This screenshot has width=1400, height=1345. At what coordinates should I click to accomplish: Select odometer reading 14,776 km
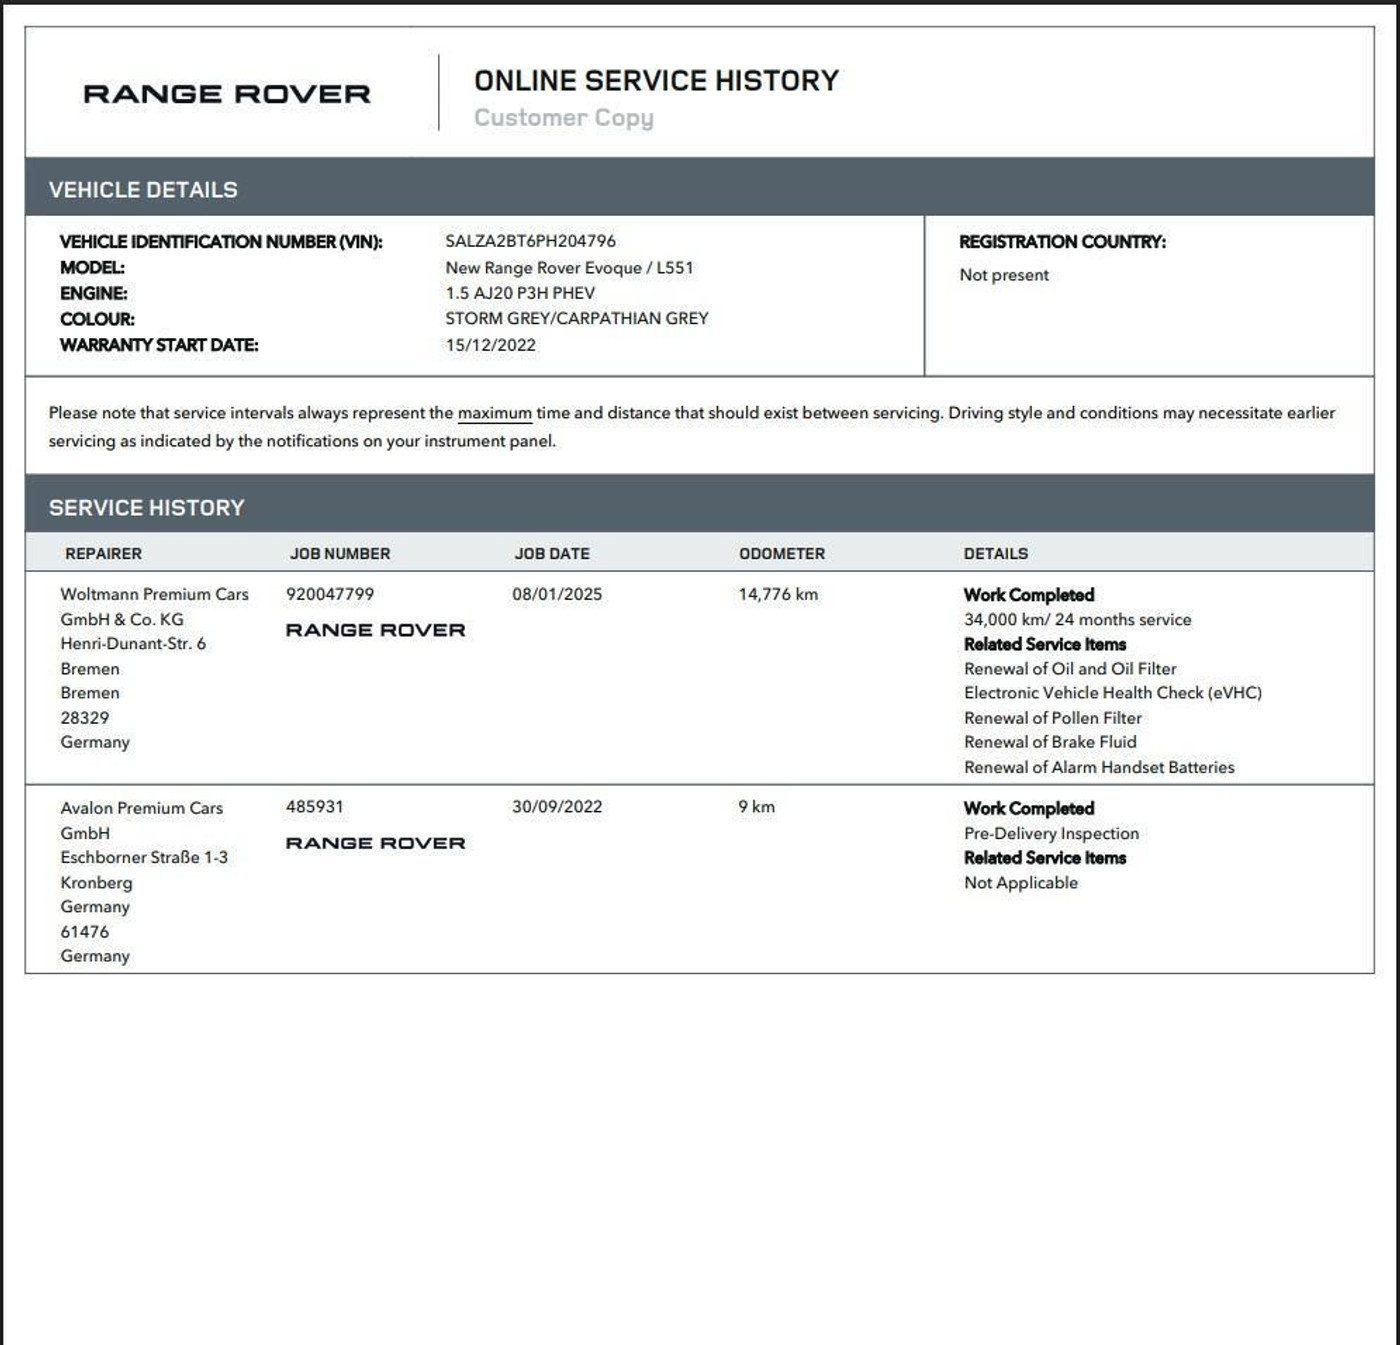[778, 594]
